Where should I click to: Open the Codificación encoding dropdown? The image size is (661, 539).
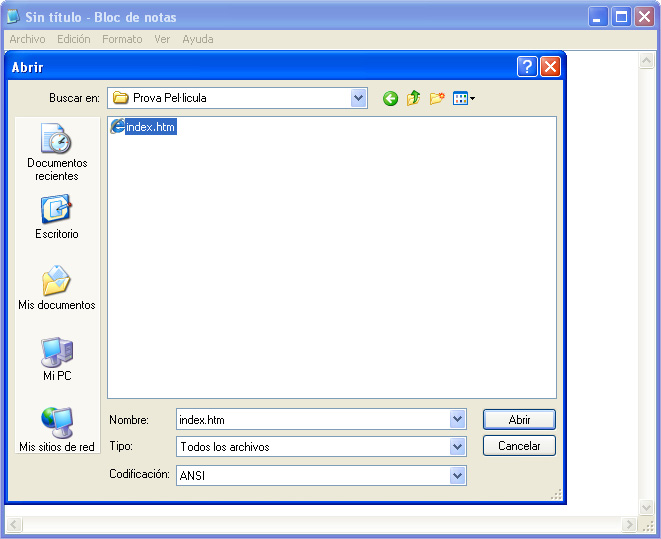coord(458,476)
